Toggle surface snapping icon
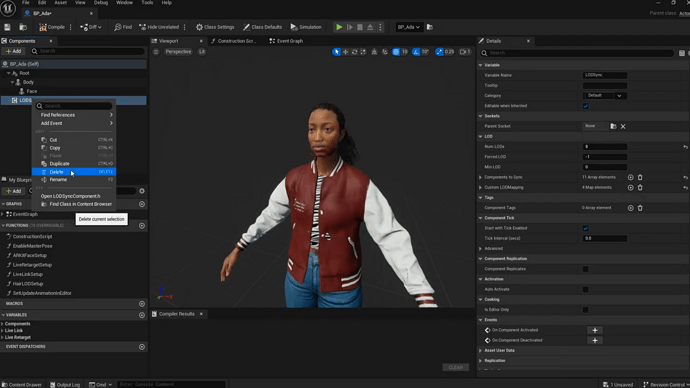Screen dimensions: 690x388 point(374,52)
